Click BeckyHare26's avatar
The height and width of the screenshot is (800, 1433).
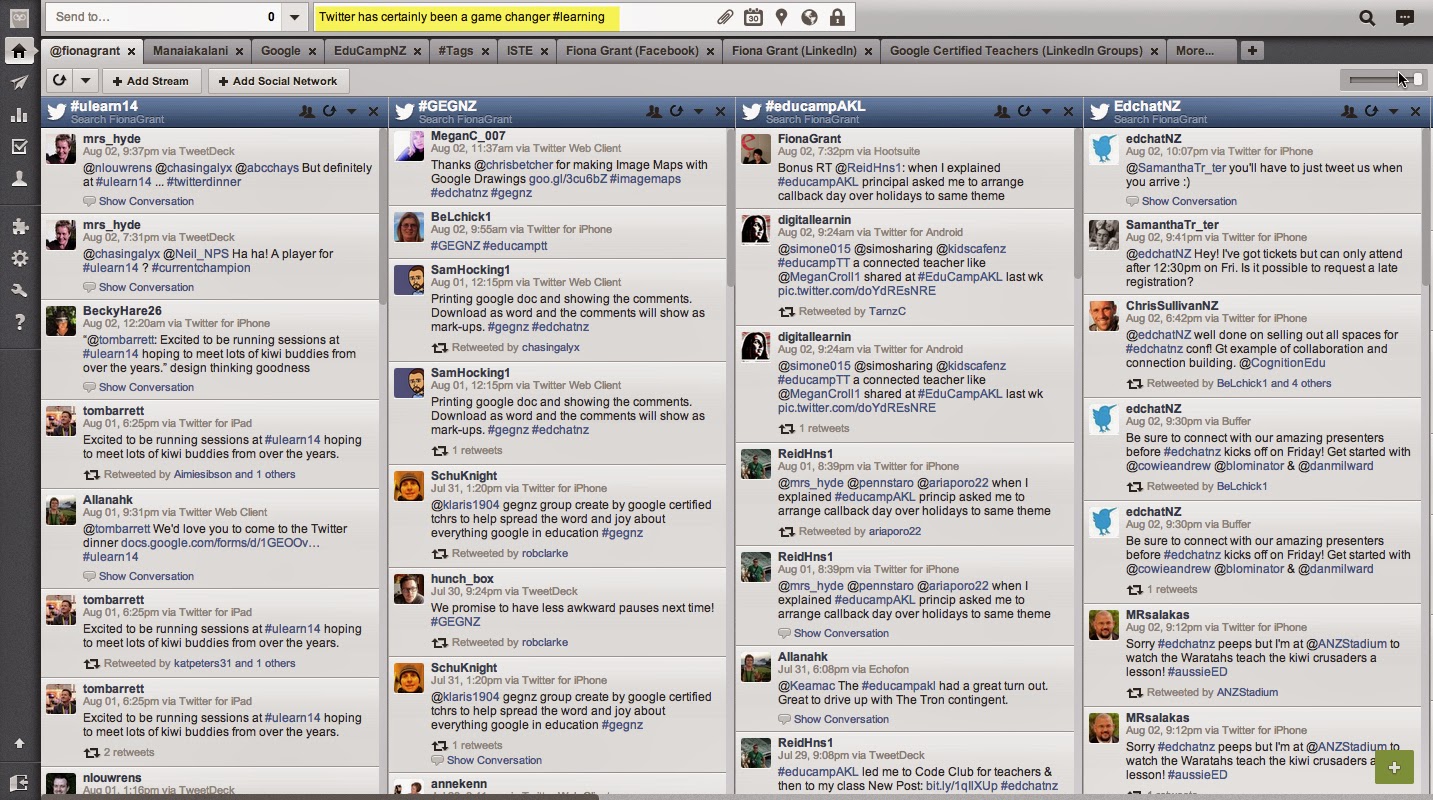pyautogui.click(x=61, y=321)
